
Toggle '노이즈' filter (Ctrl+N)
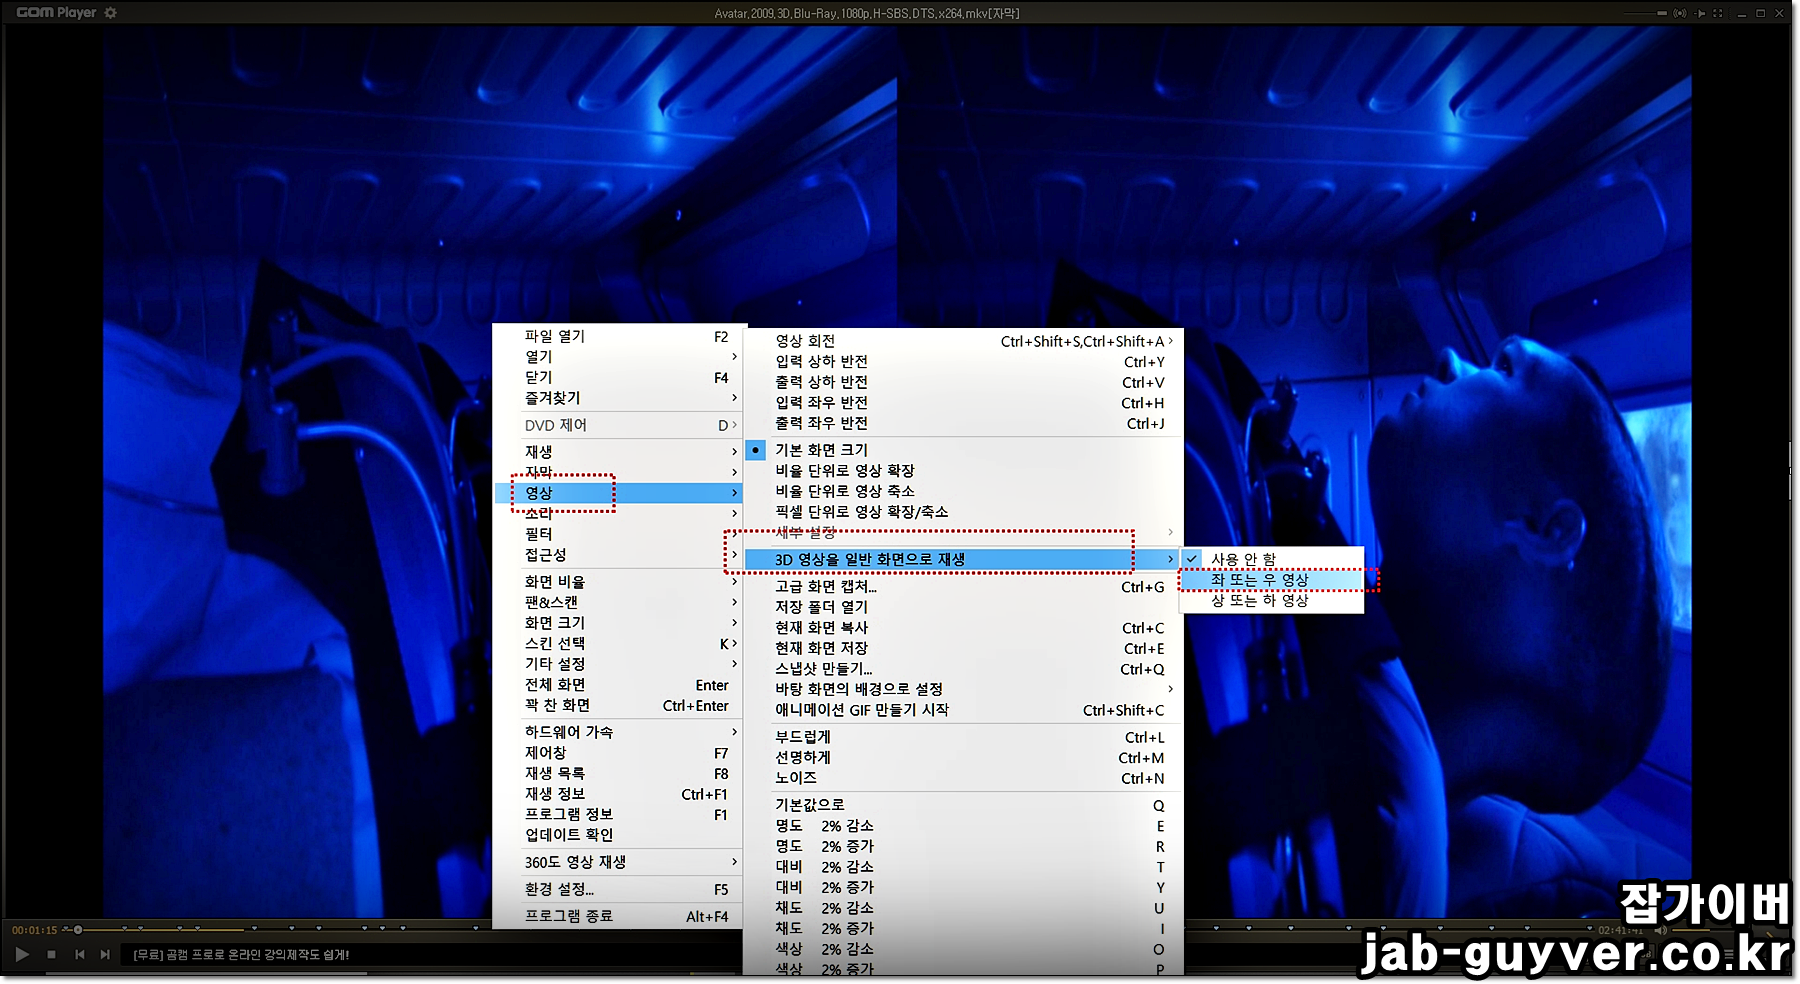963,778
